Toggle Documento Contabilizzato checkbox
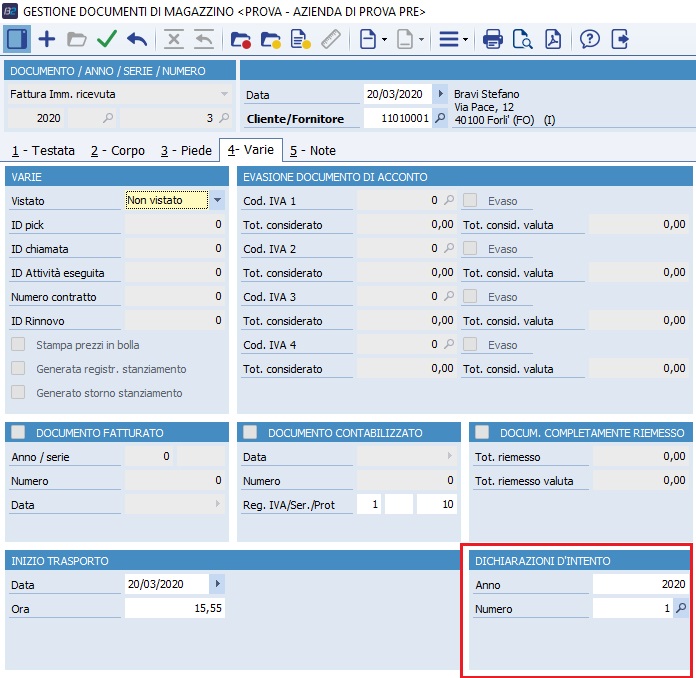Viewport: 696px width, 678px height. click(x=250, y=432)
